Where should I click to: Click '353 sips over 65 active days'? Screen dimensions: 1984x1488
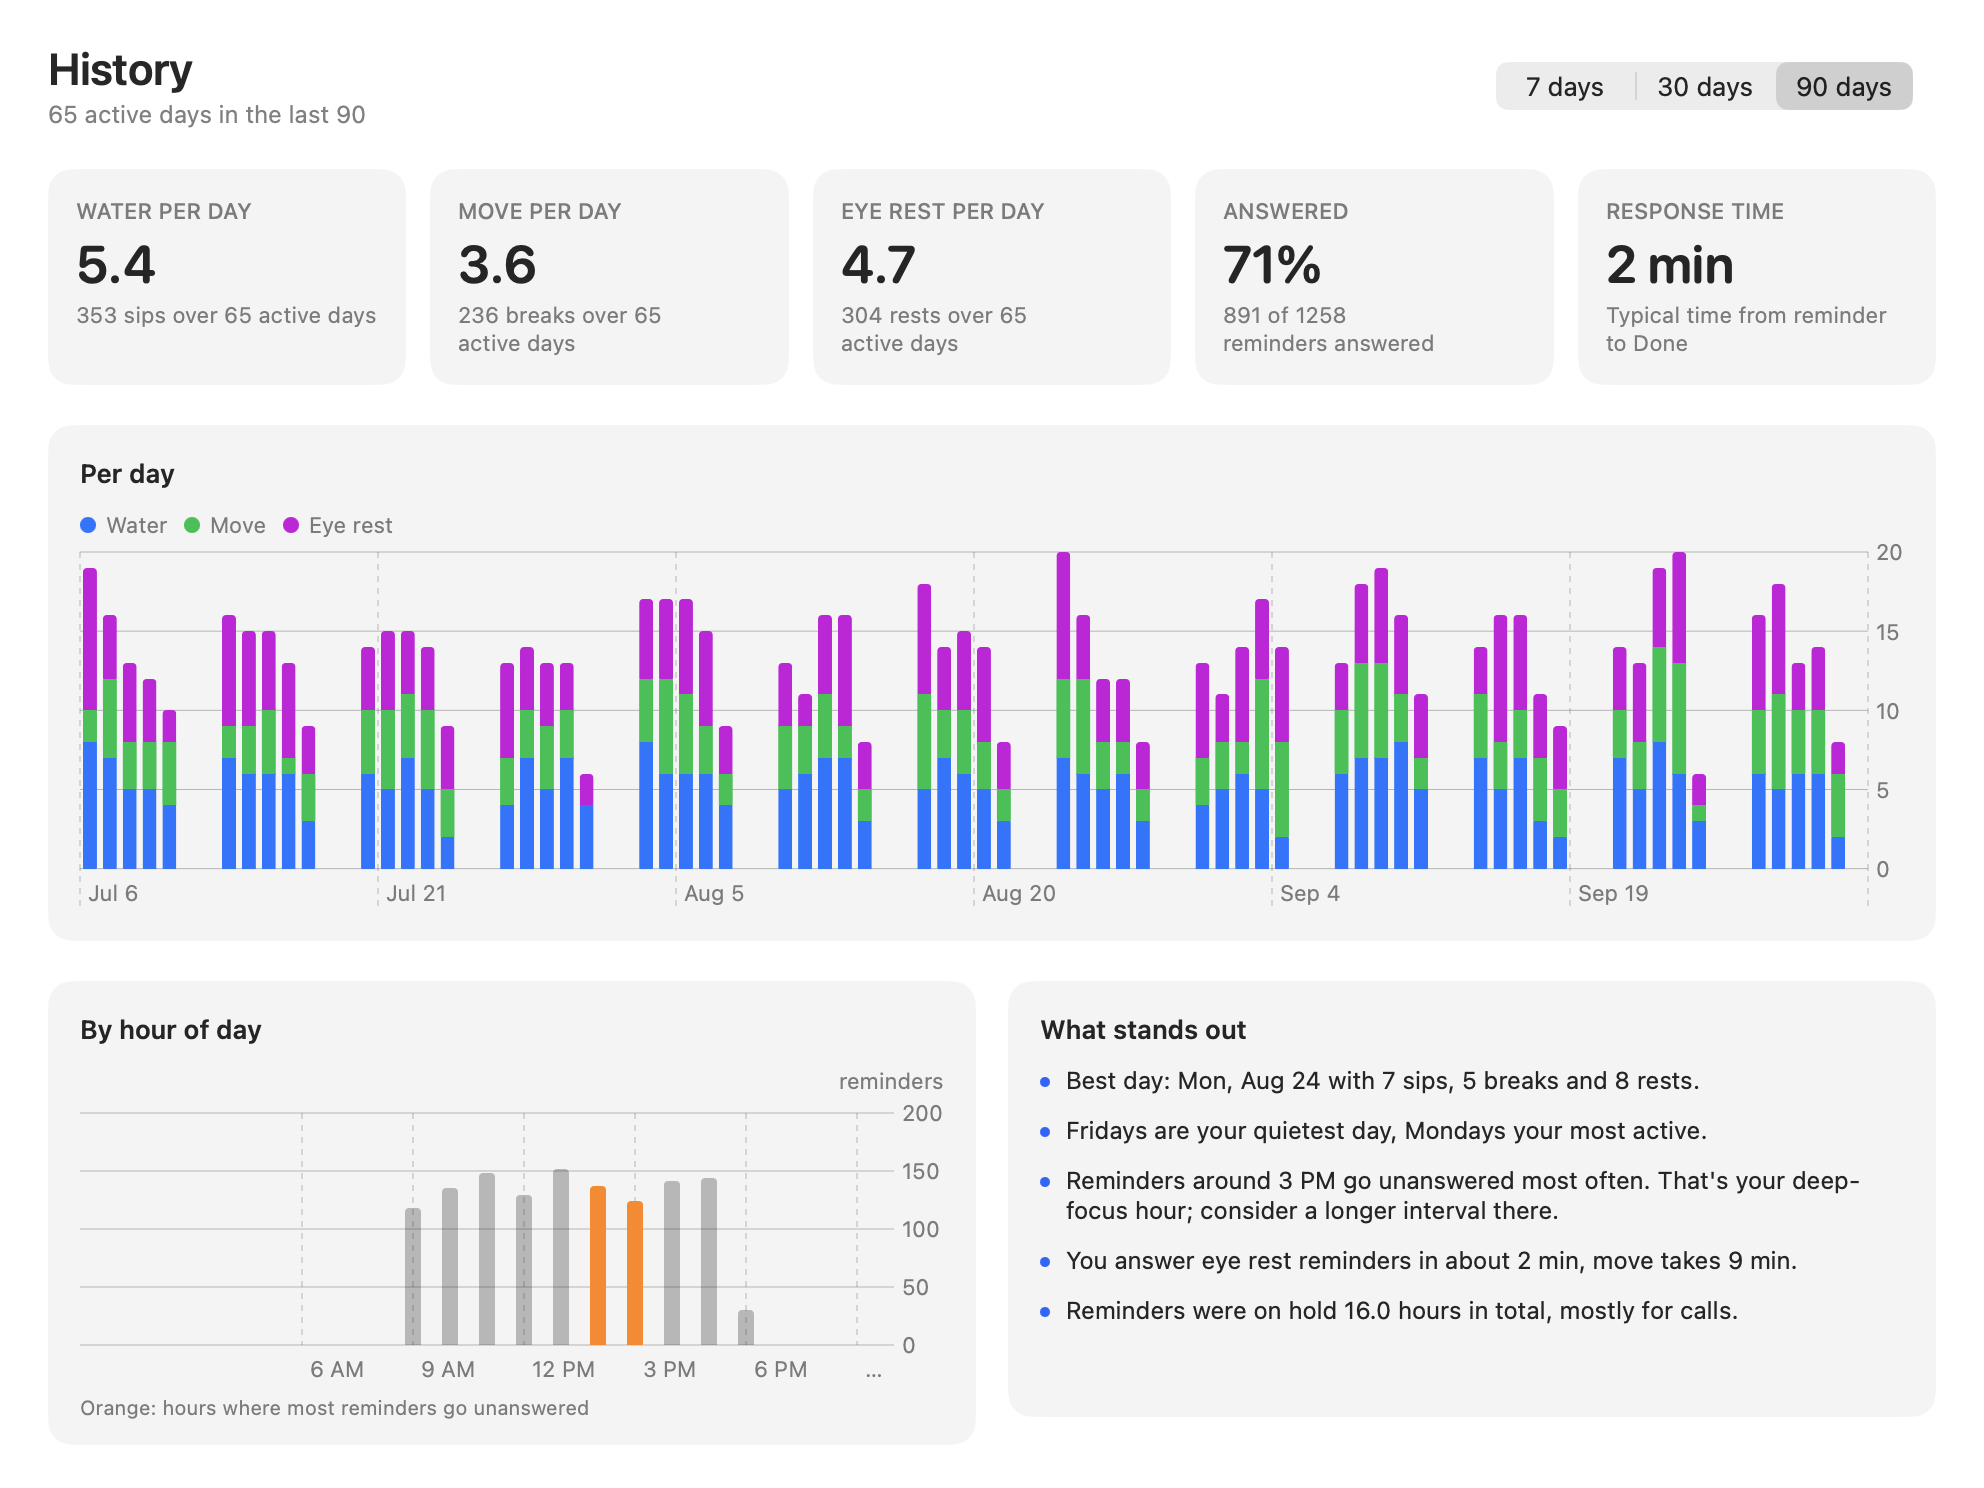tap(227, 315)
